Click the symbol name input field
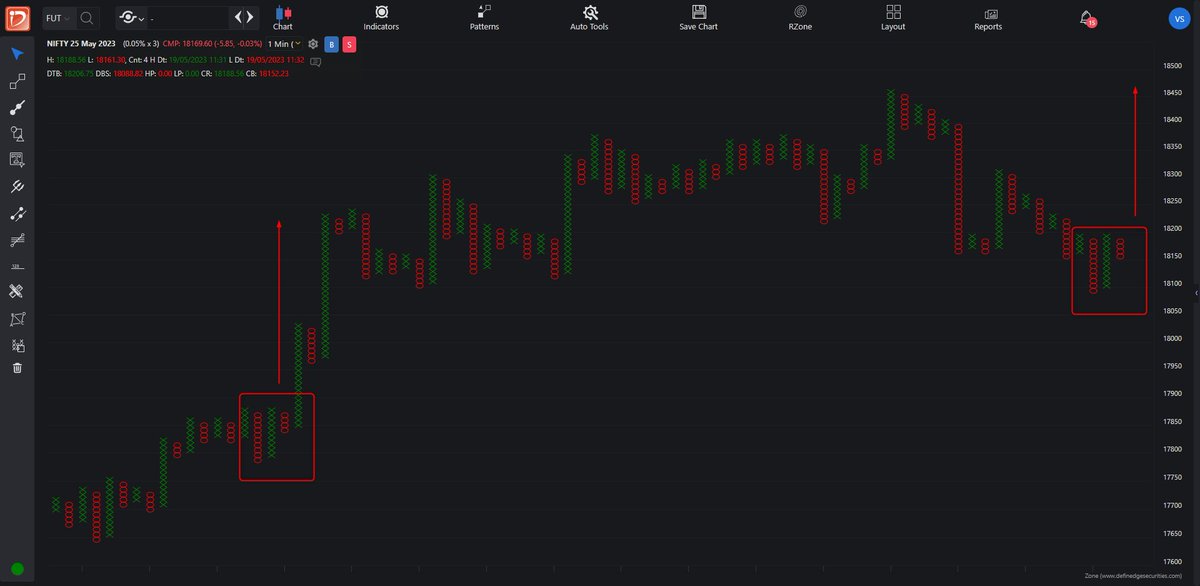 [x=187, y=18]
